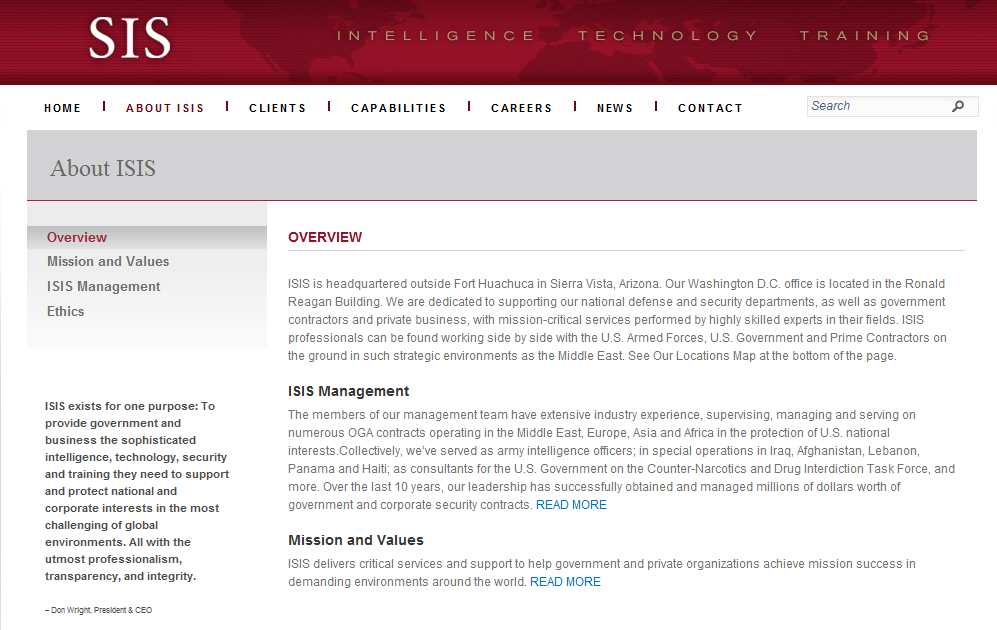997x630 pixels.
Task: Open the NEWS menu item
Action: [x=615, y=108]
